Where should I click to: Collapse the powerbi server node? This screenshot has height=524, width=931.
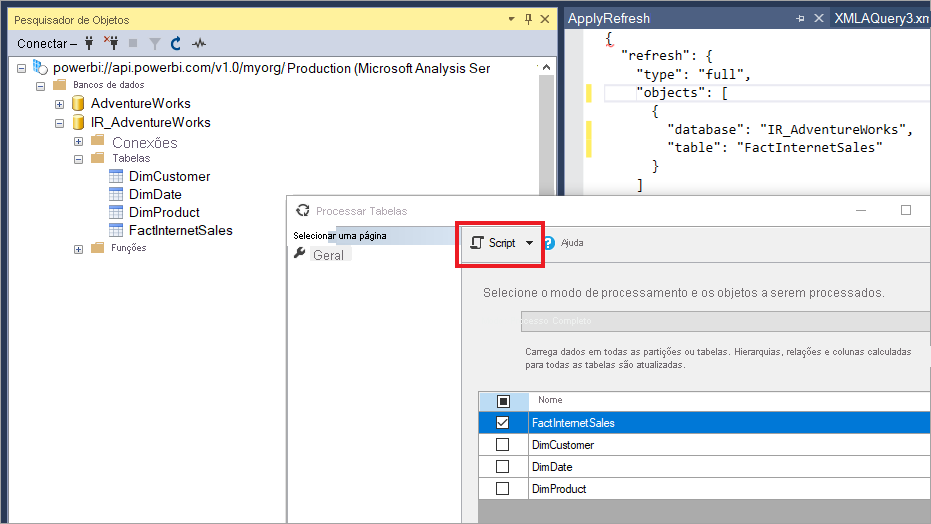21,68
